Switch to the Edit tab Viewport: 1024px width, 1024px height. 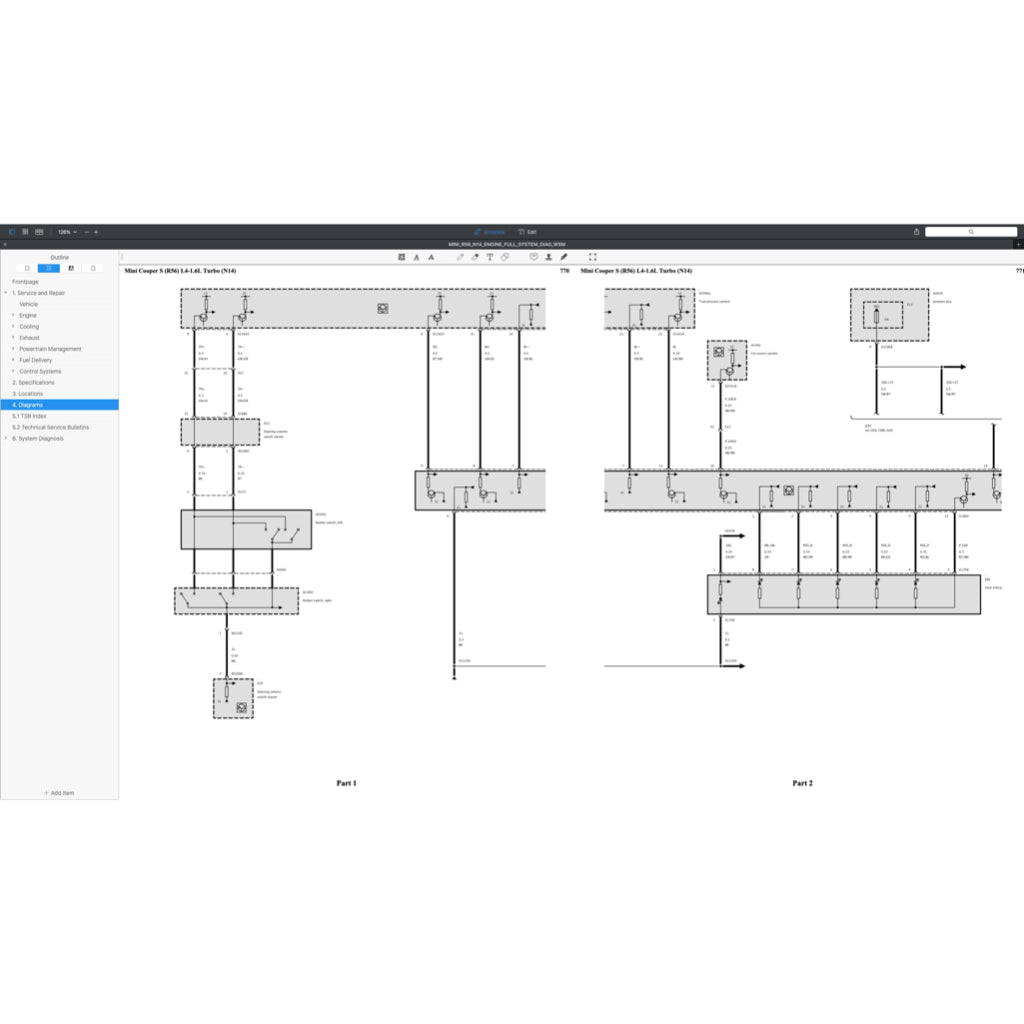pos(527,232)
